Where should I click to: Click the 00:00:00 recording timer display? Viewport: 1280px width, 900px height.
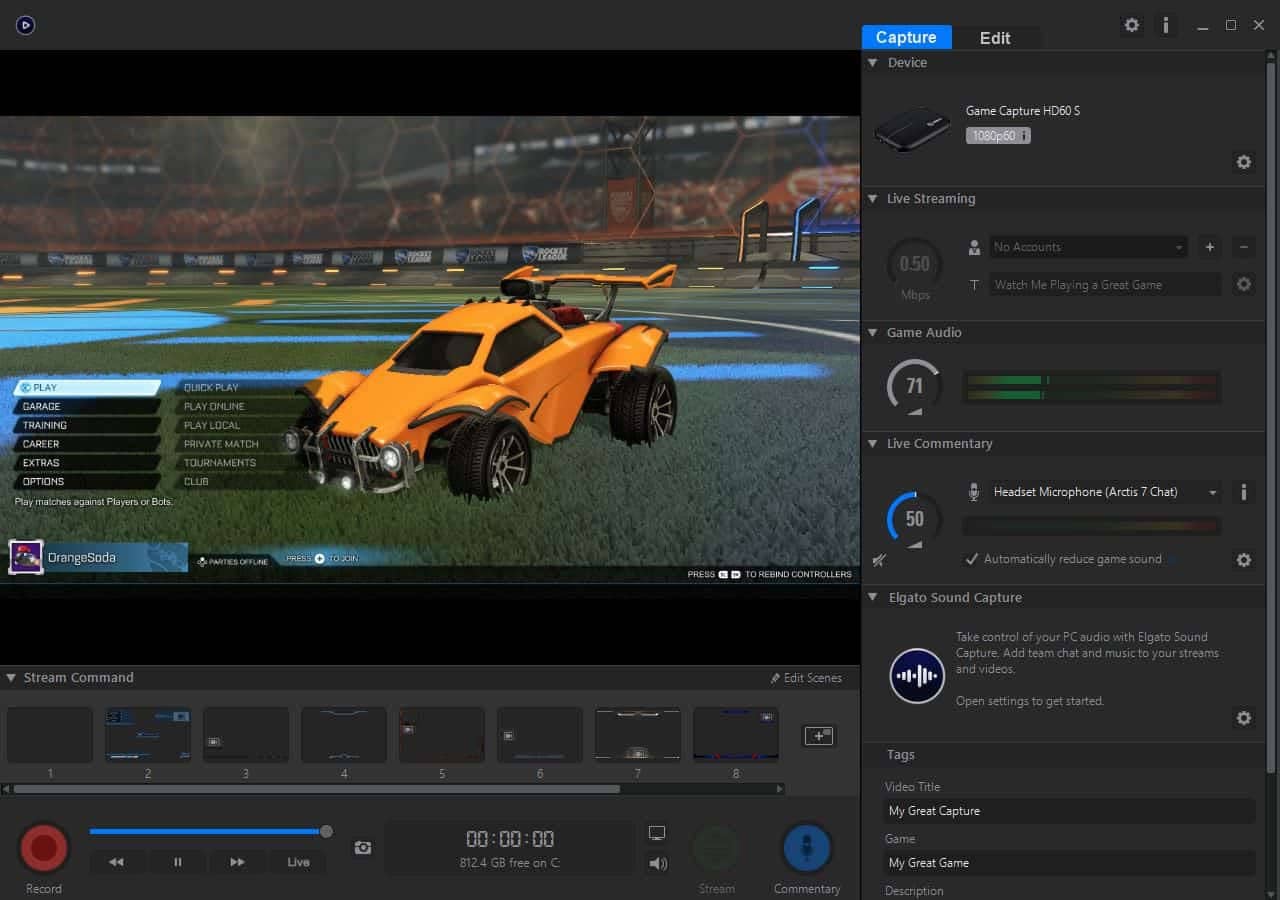510,839
